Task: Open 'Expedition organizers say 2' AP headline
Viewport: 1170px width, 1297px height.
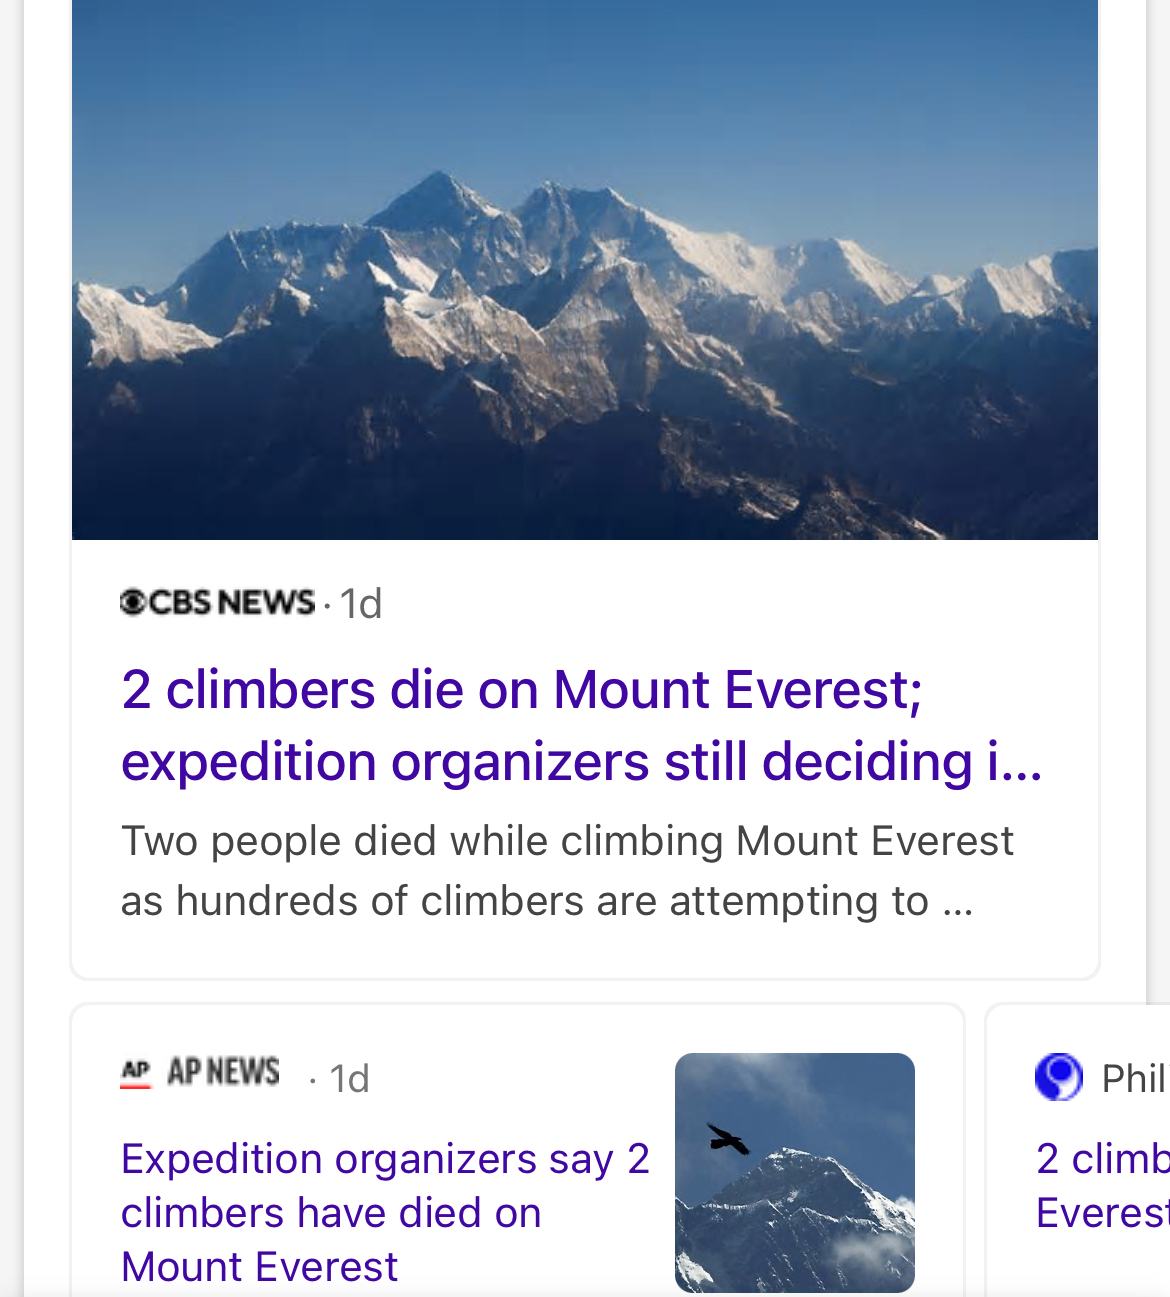Action: point(385,1159)
